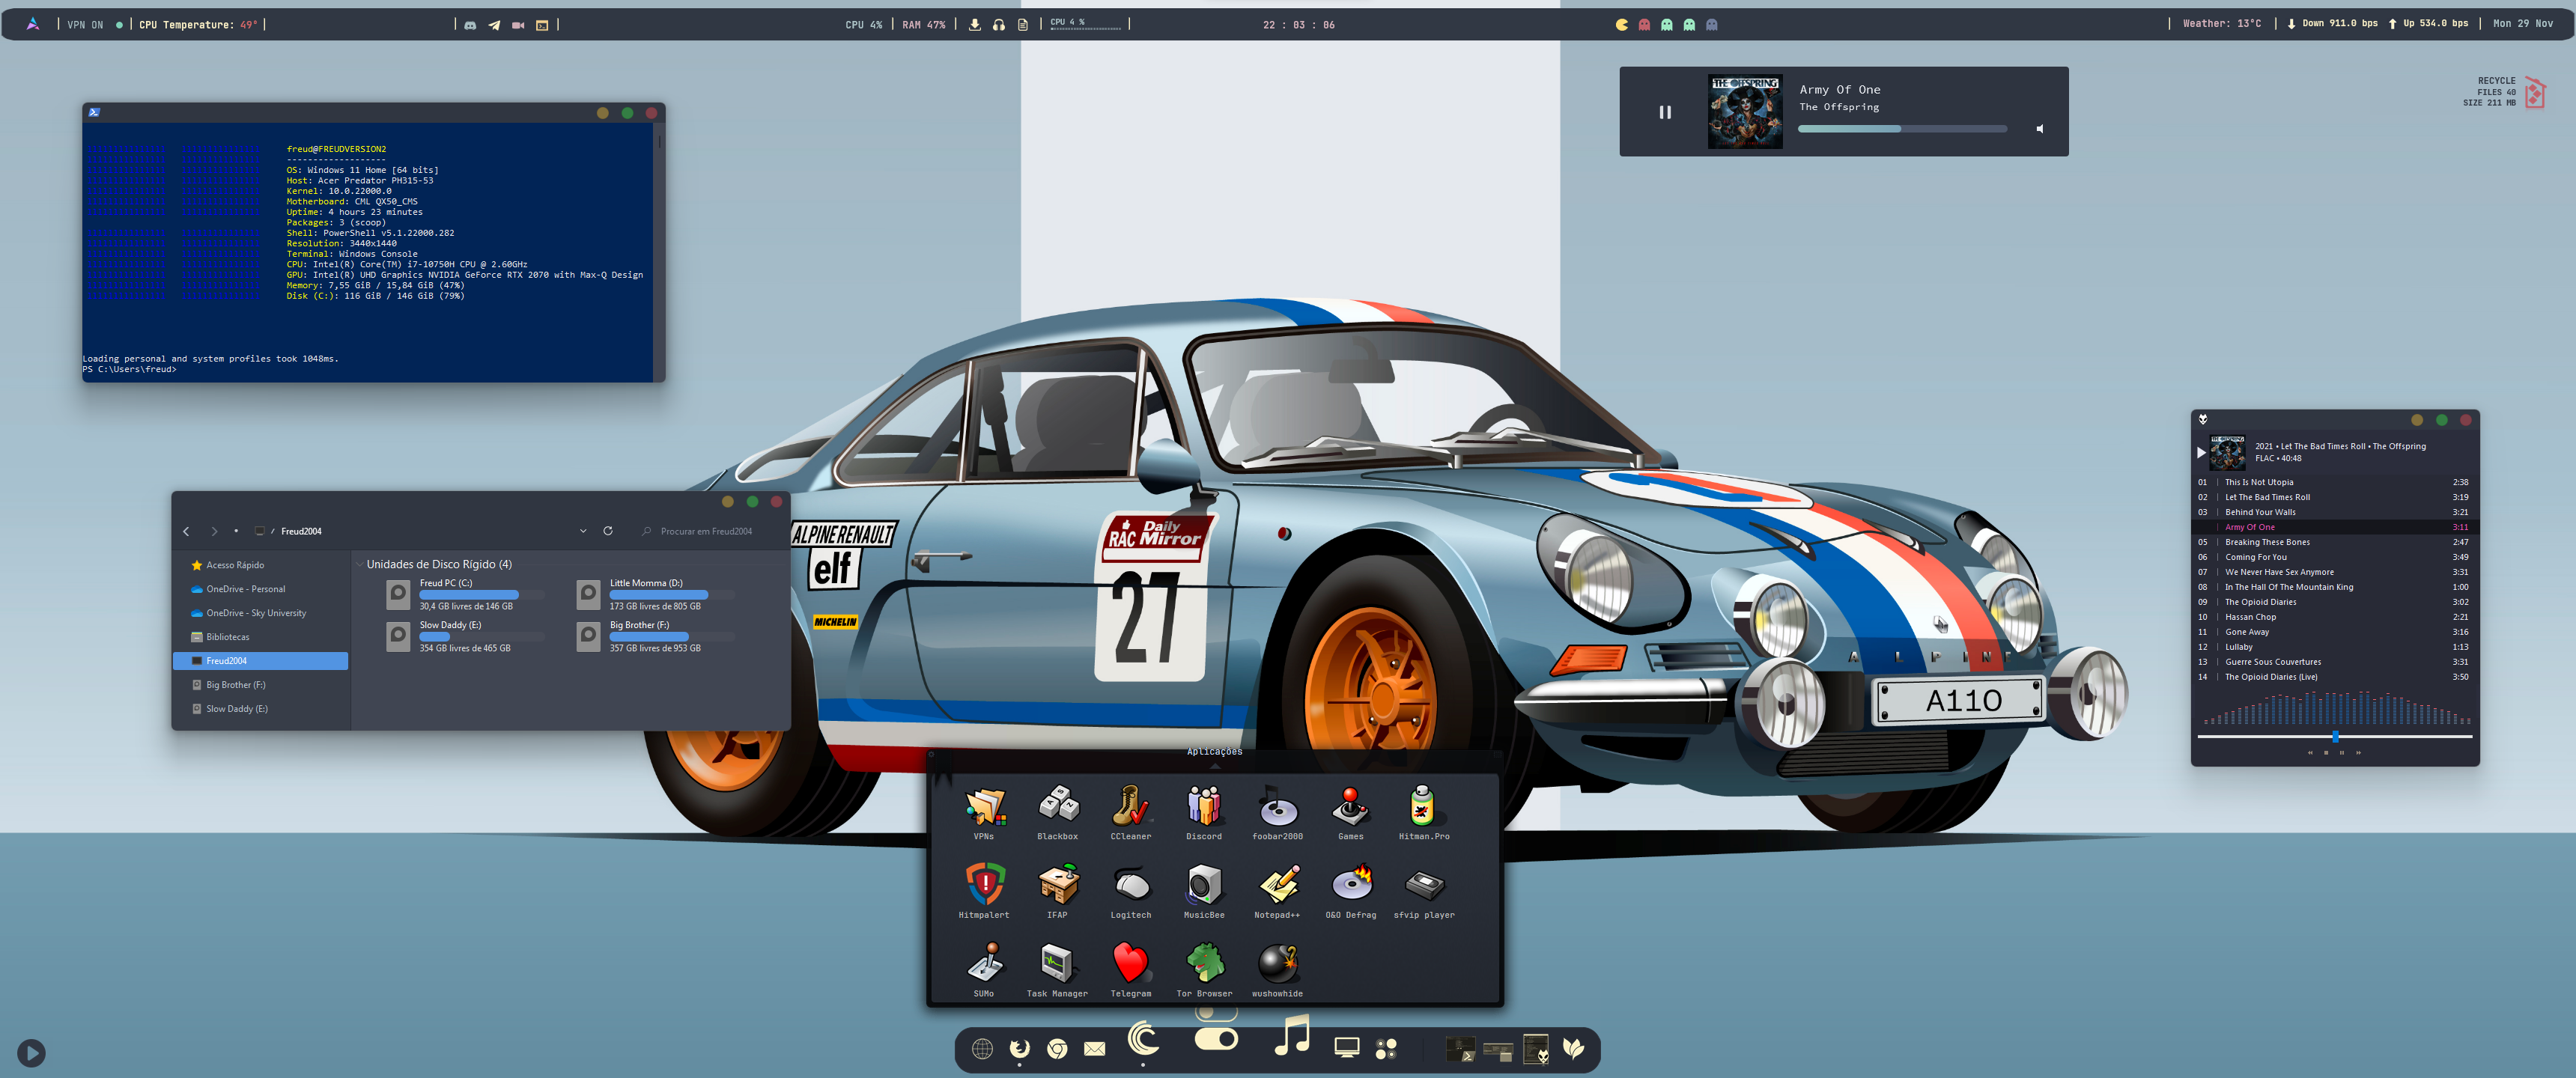The image size is (2576, 1078).
Task: Collapse the Unidades de Disco Rígido group
Action: 360,565
